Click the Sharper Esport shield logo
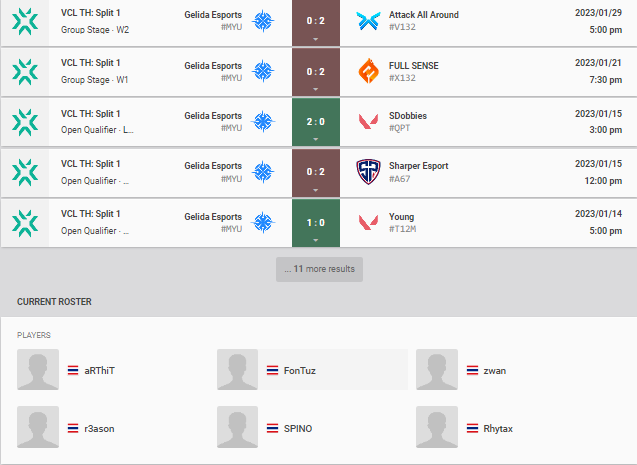This screenshot has height=465, width=637. 368,172
